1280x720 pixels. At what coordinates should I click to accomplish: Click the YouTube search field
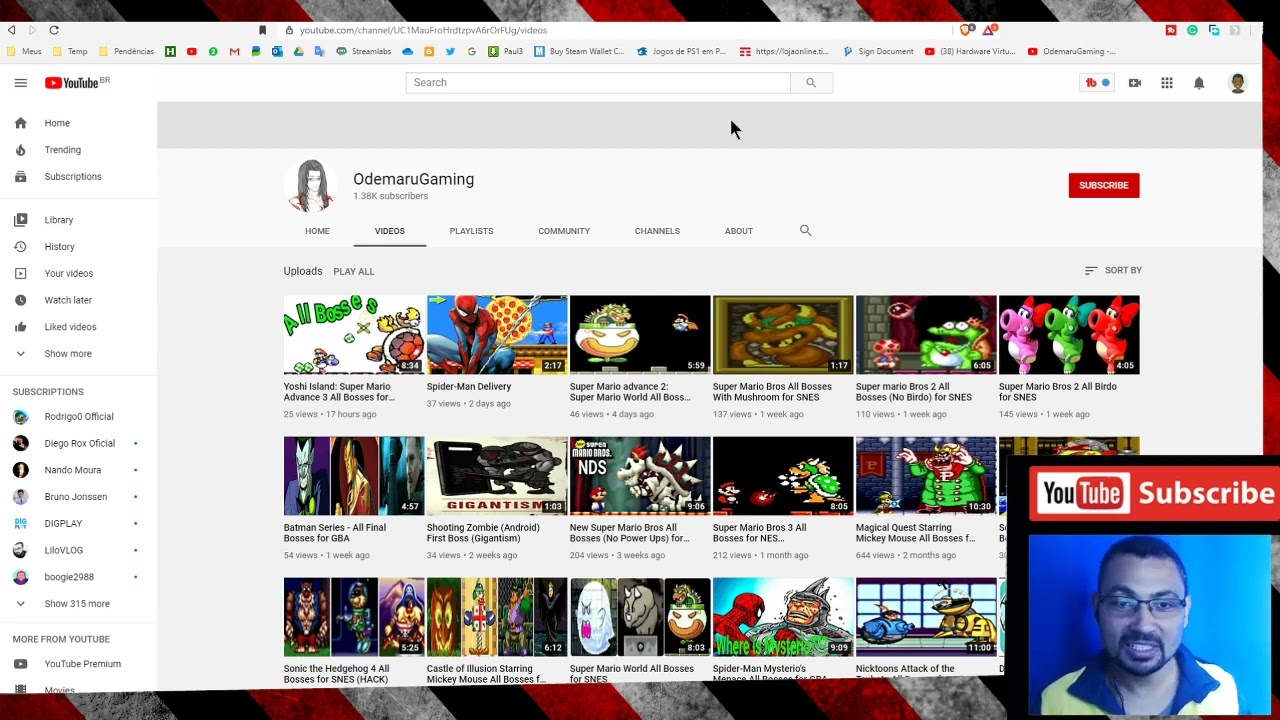(x=598, y=83)
